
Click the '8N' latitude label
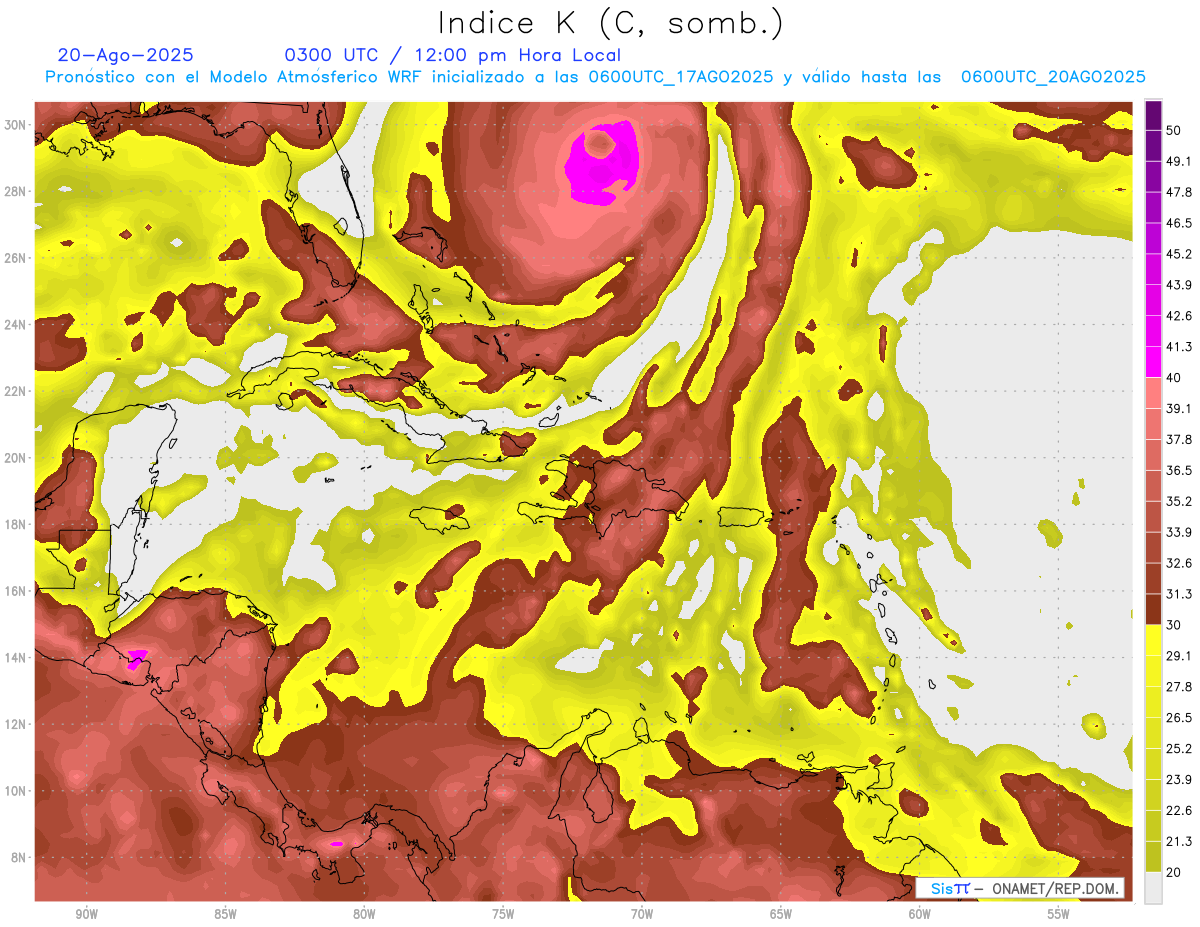pyautogui.click(x=18, y=857)
